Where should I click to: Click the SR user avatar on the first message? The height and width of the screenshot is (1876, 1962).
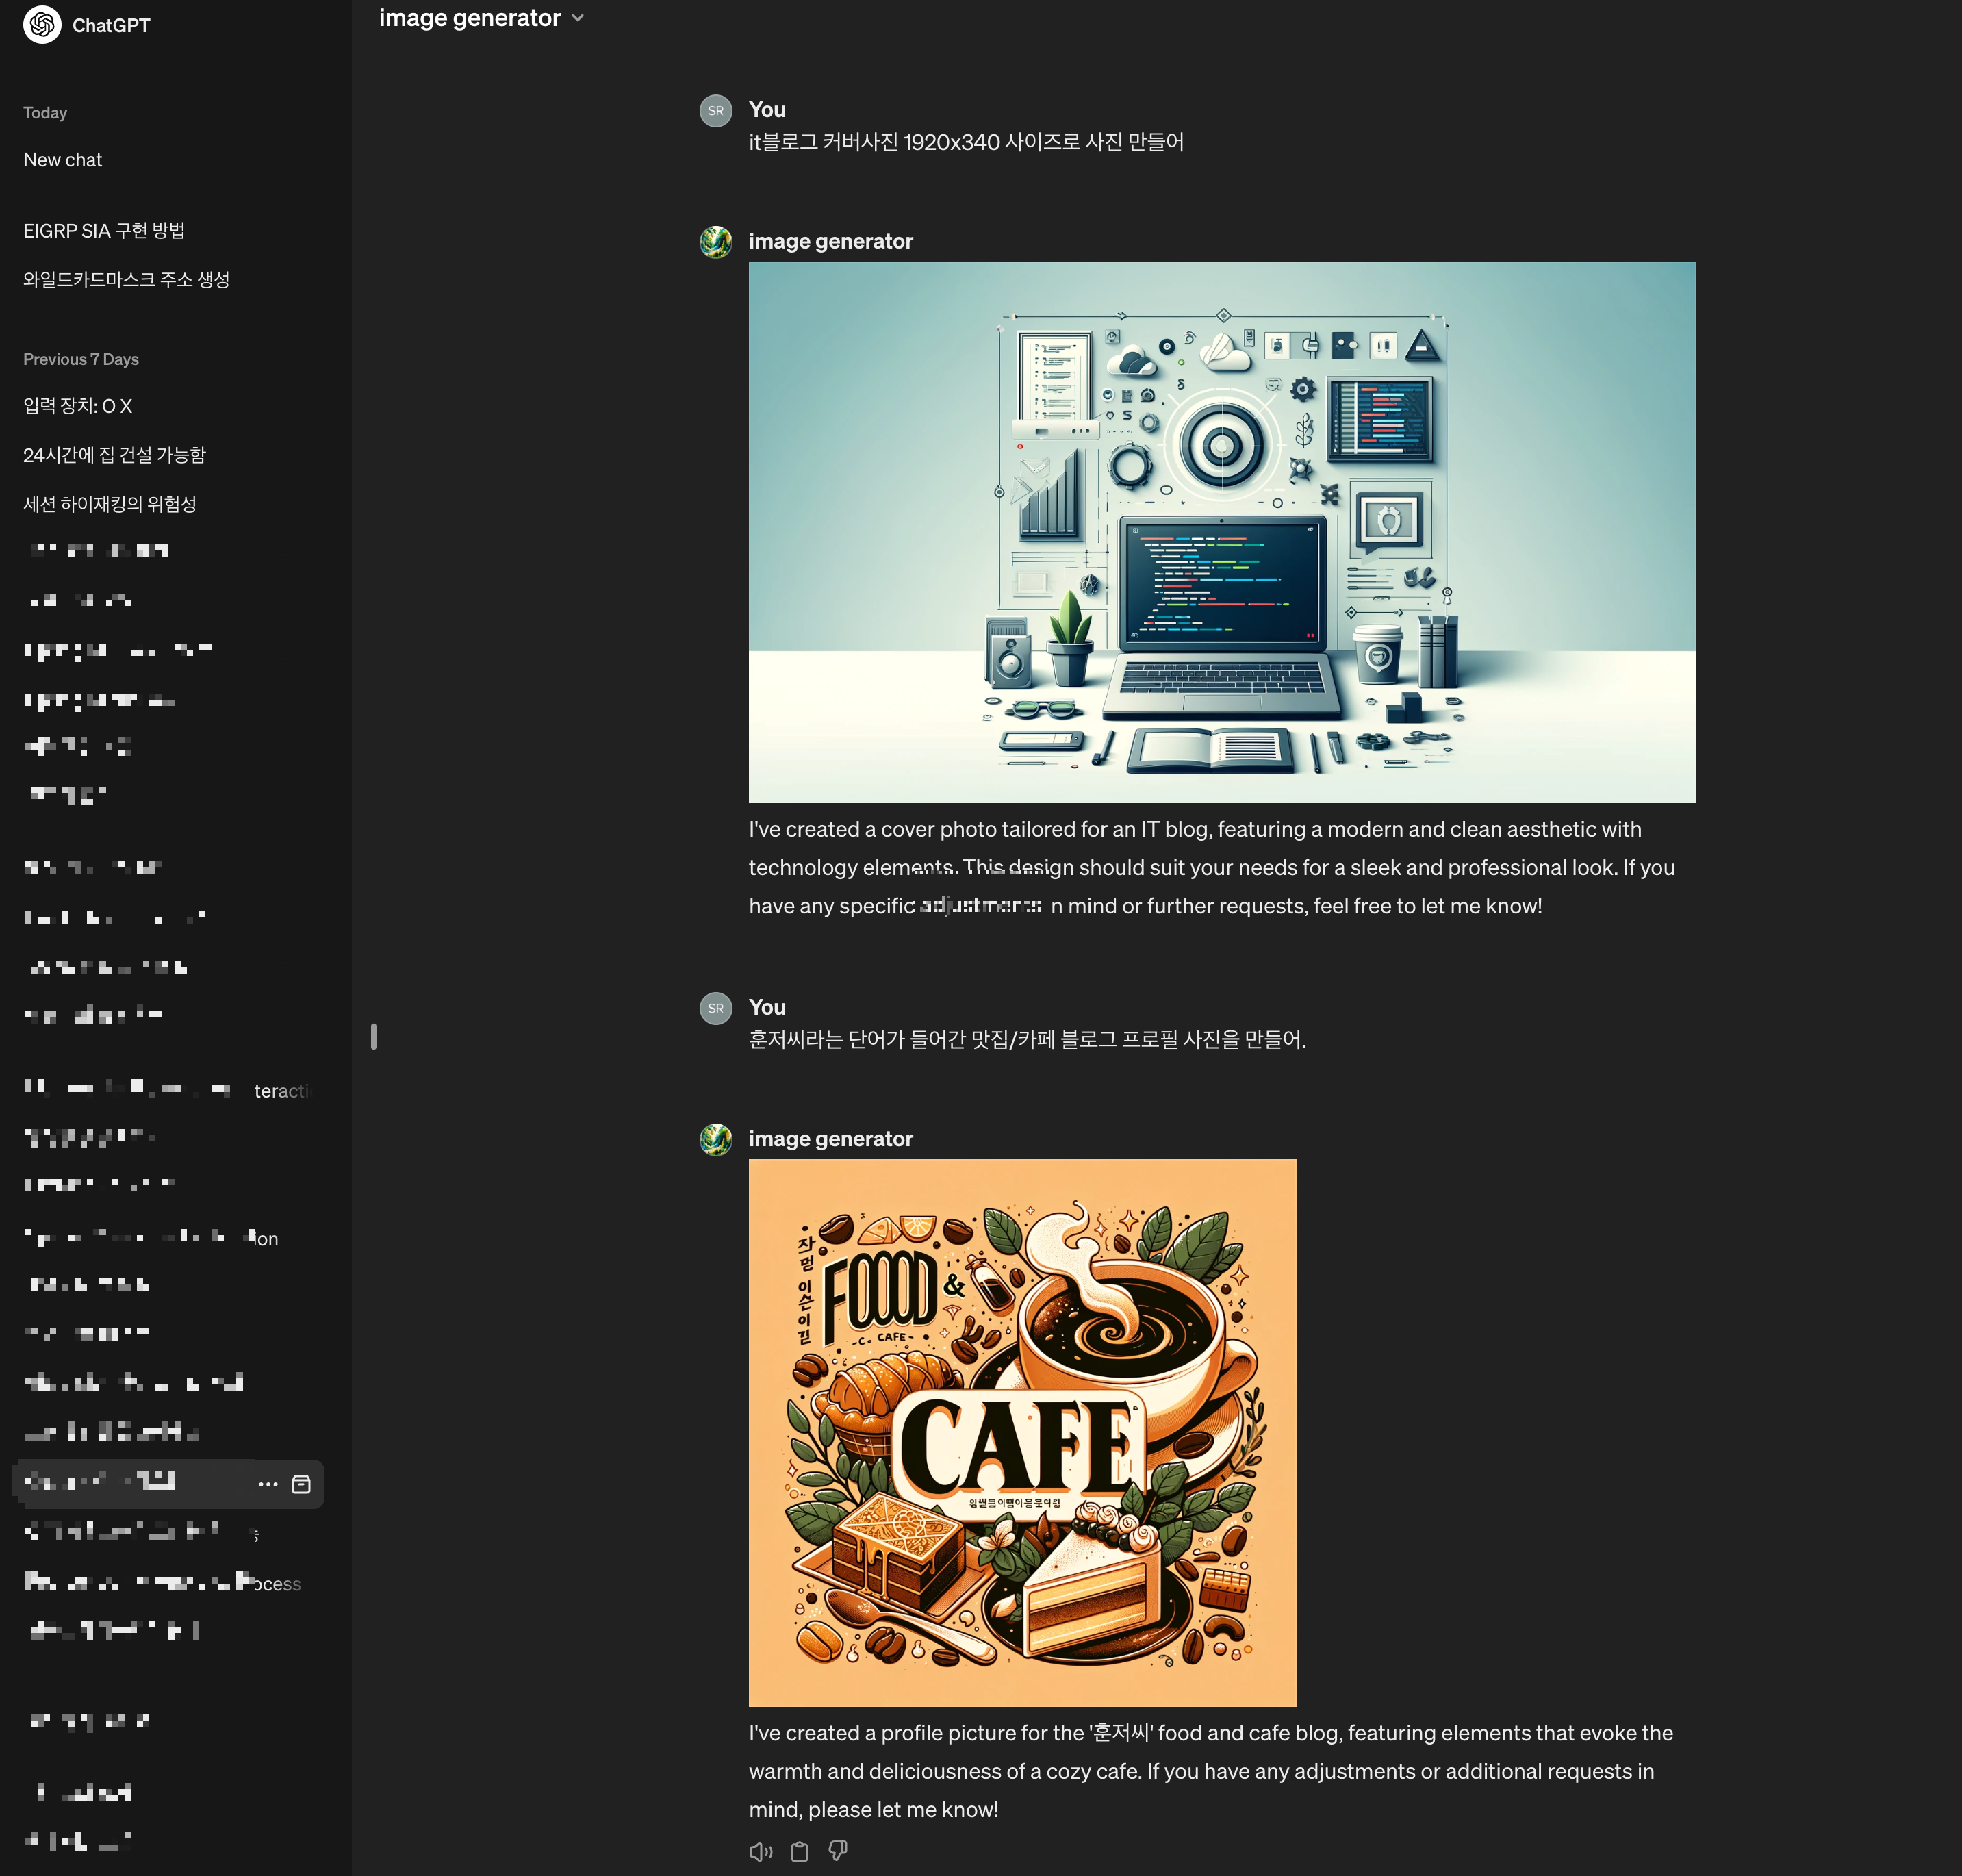point(716,111)
